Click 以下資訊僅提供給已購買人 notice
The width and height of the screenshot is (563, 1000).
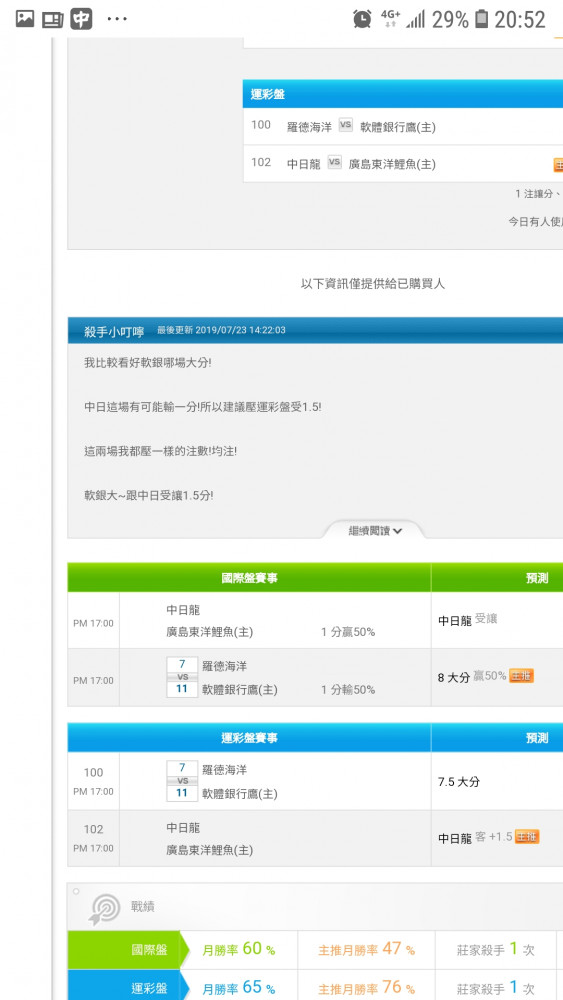coord(373,284)
